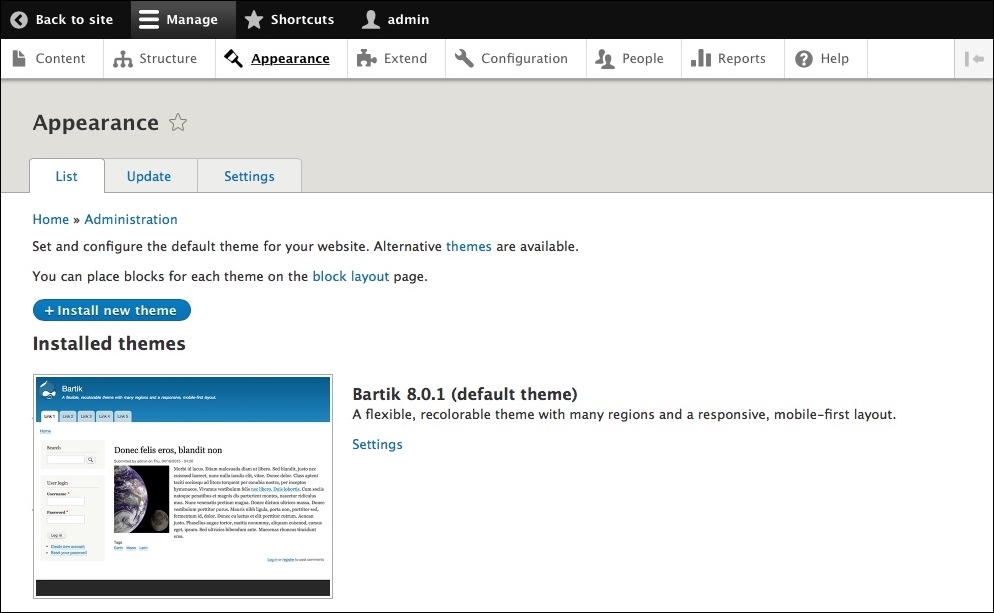Add Appearance page to shortcuts via star
Screen dimensions: 994x613
(x=178, y=122)
